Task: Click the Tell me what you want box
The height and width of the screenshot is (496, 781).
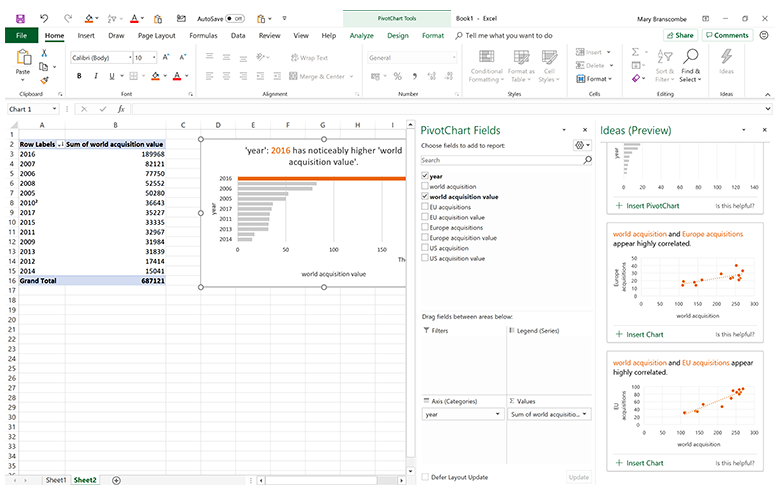Action: click(508, 36)
